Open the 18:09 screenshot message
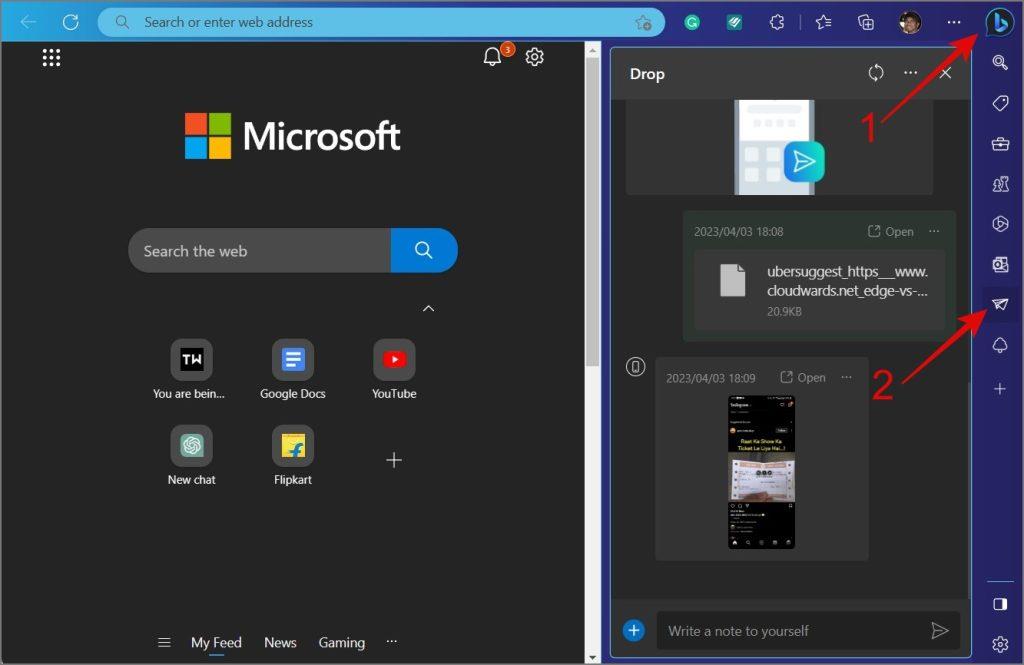The image size is (1024, 665). (803, 378)
